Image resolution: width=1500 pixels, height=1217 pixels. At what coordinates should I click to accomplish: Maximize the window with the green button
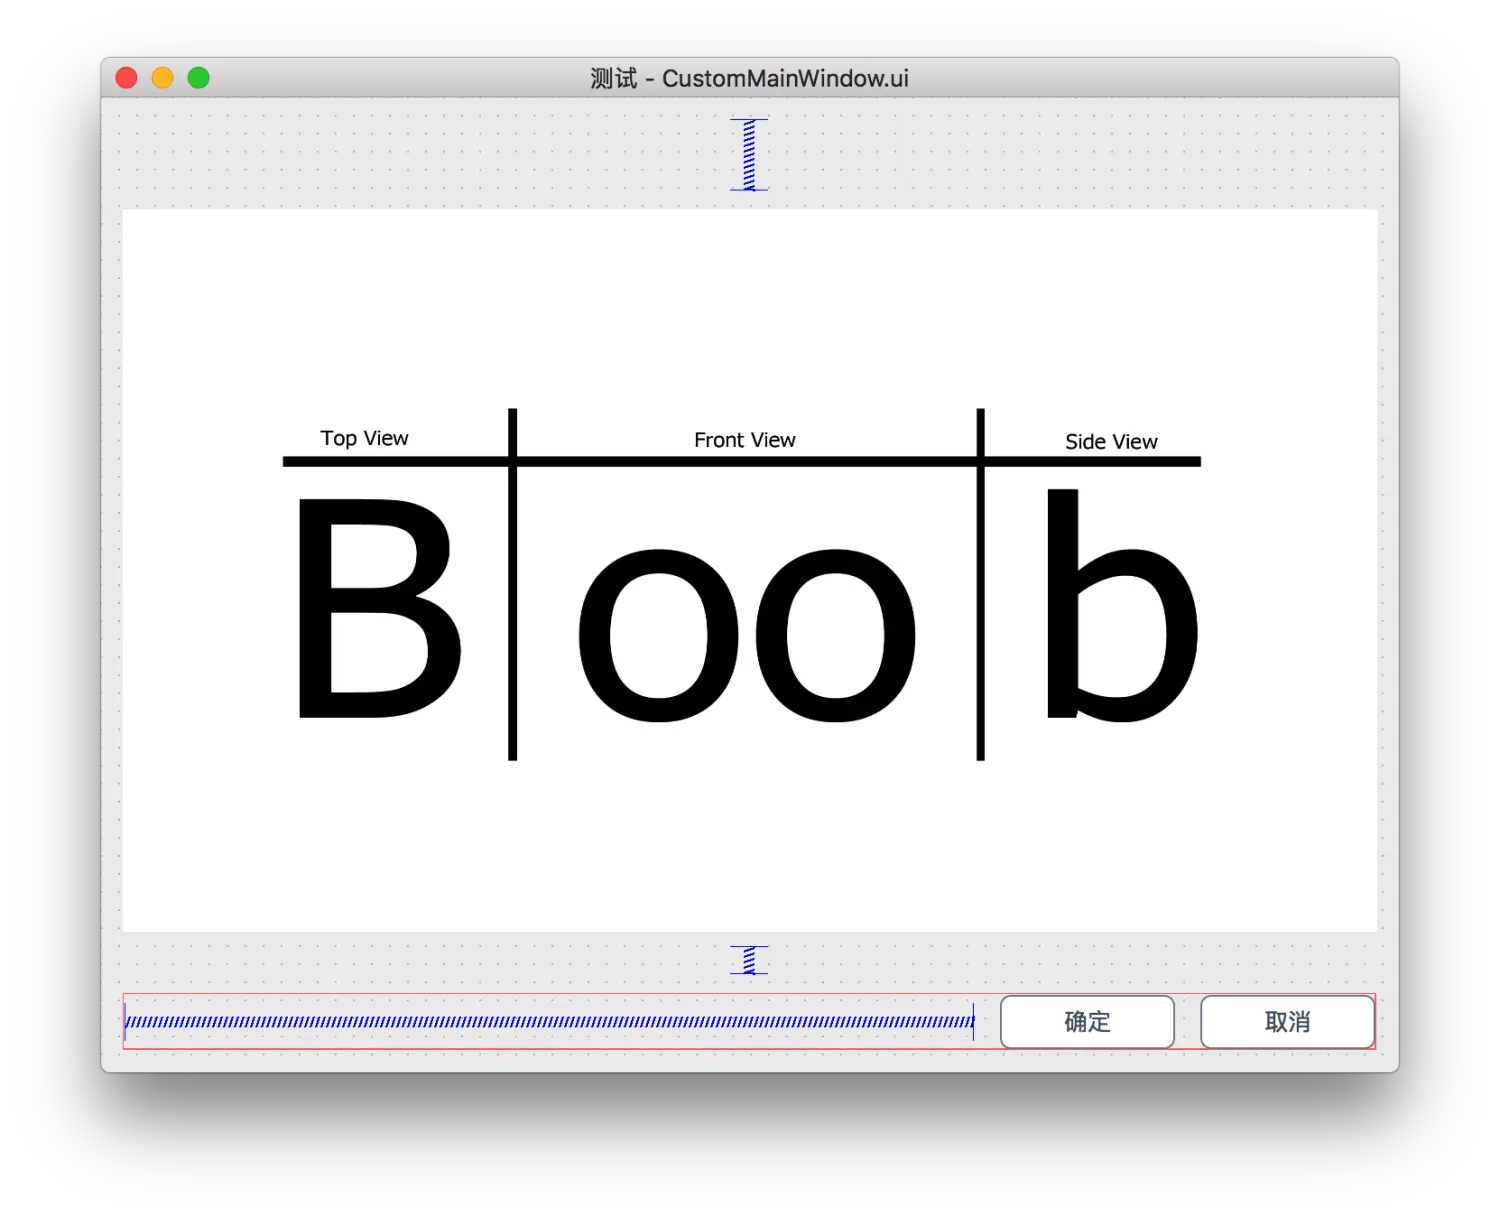click(x=199, y=78)
